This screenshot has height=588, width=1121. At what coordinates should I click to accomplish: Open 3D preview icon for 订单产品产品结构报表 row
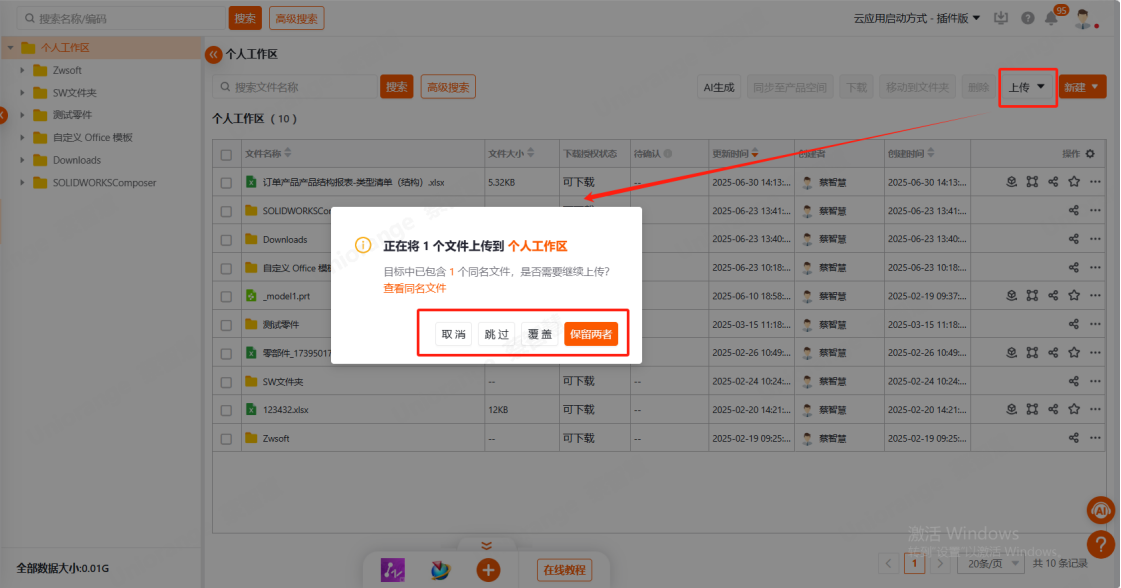coord(1012,182)
